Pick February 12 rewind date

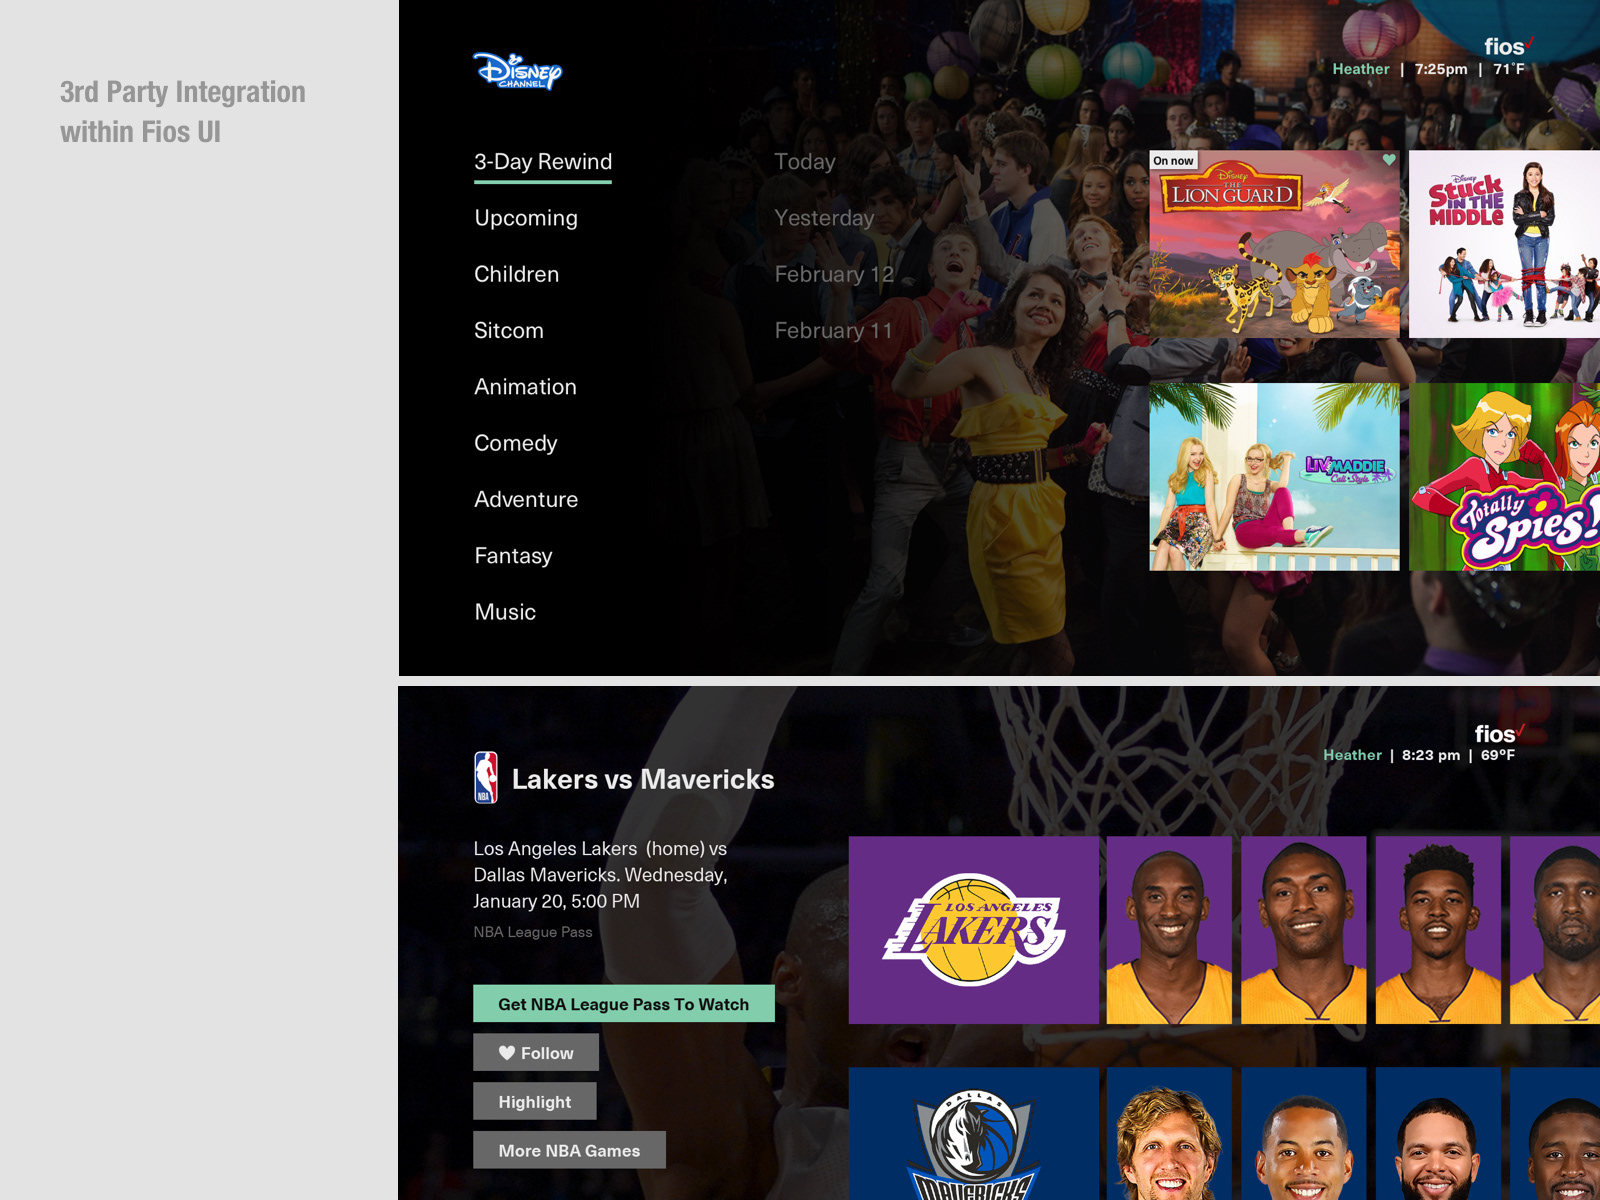point(834,274)
